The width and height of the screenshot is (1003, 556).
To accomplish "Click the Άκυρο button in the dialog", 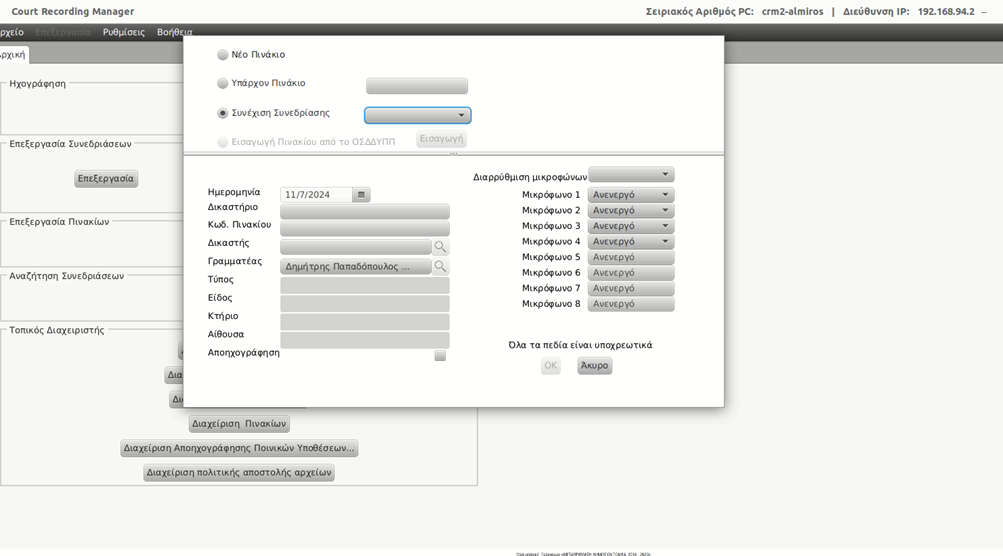I will pos(594,366).
